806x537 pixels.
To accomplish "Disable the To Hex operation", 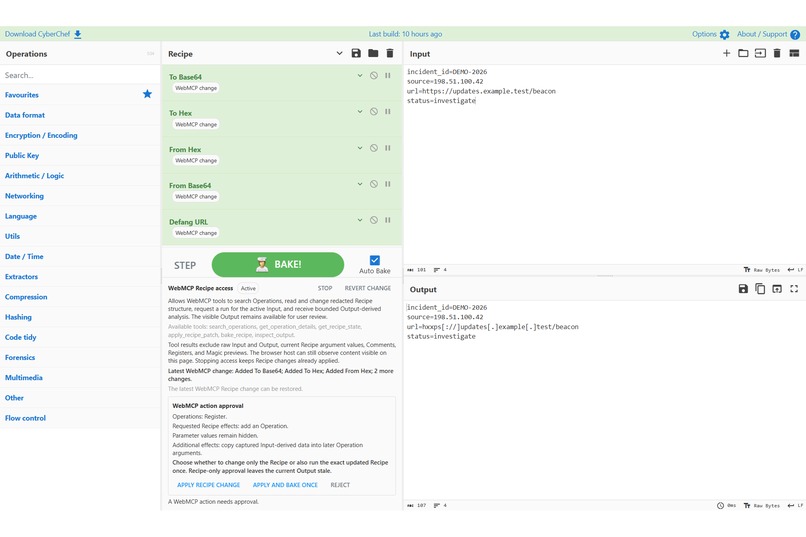I will tap(374, 112).
